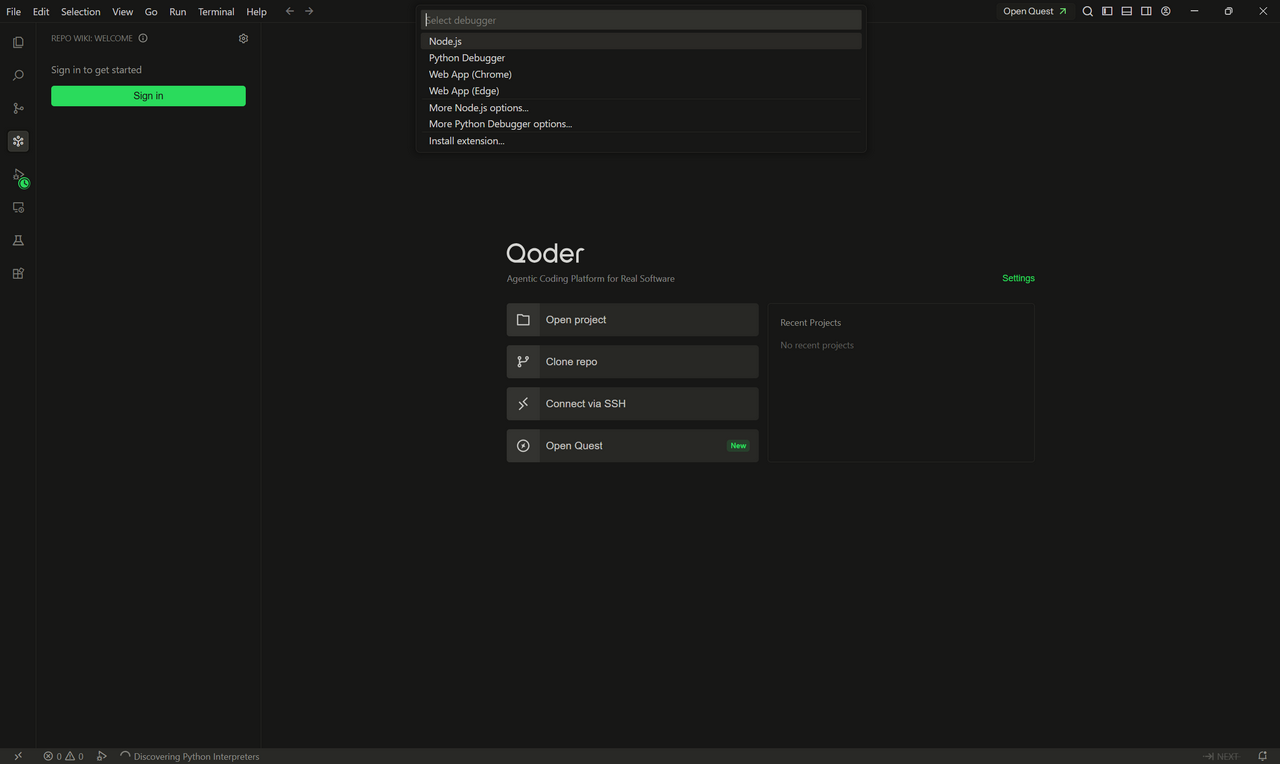Viewport: 1280px width, 764px height.
Task: Click Open project on welcome page
Action: click(x=632, y=320)
